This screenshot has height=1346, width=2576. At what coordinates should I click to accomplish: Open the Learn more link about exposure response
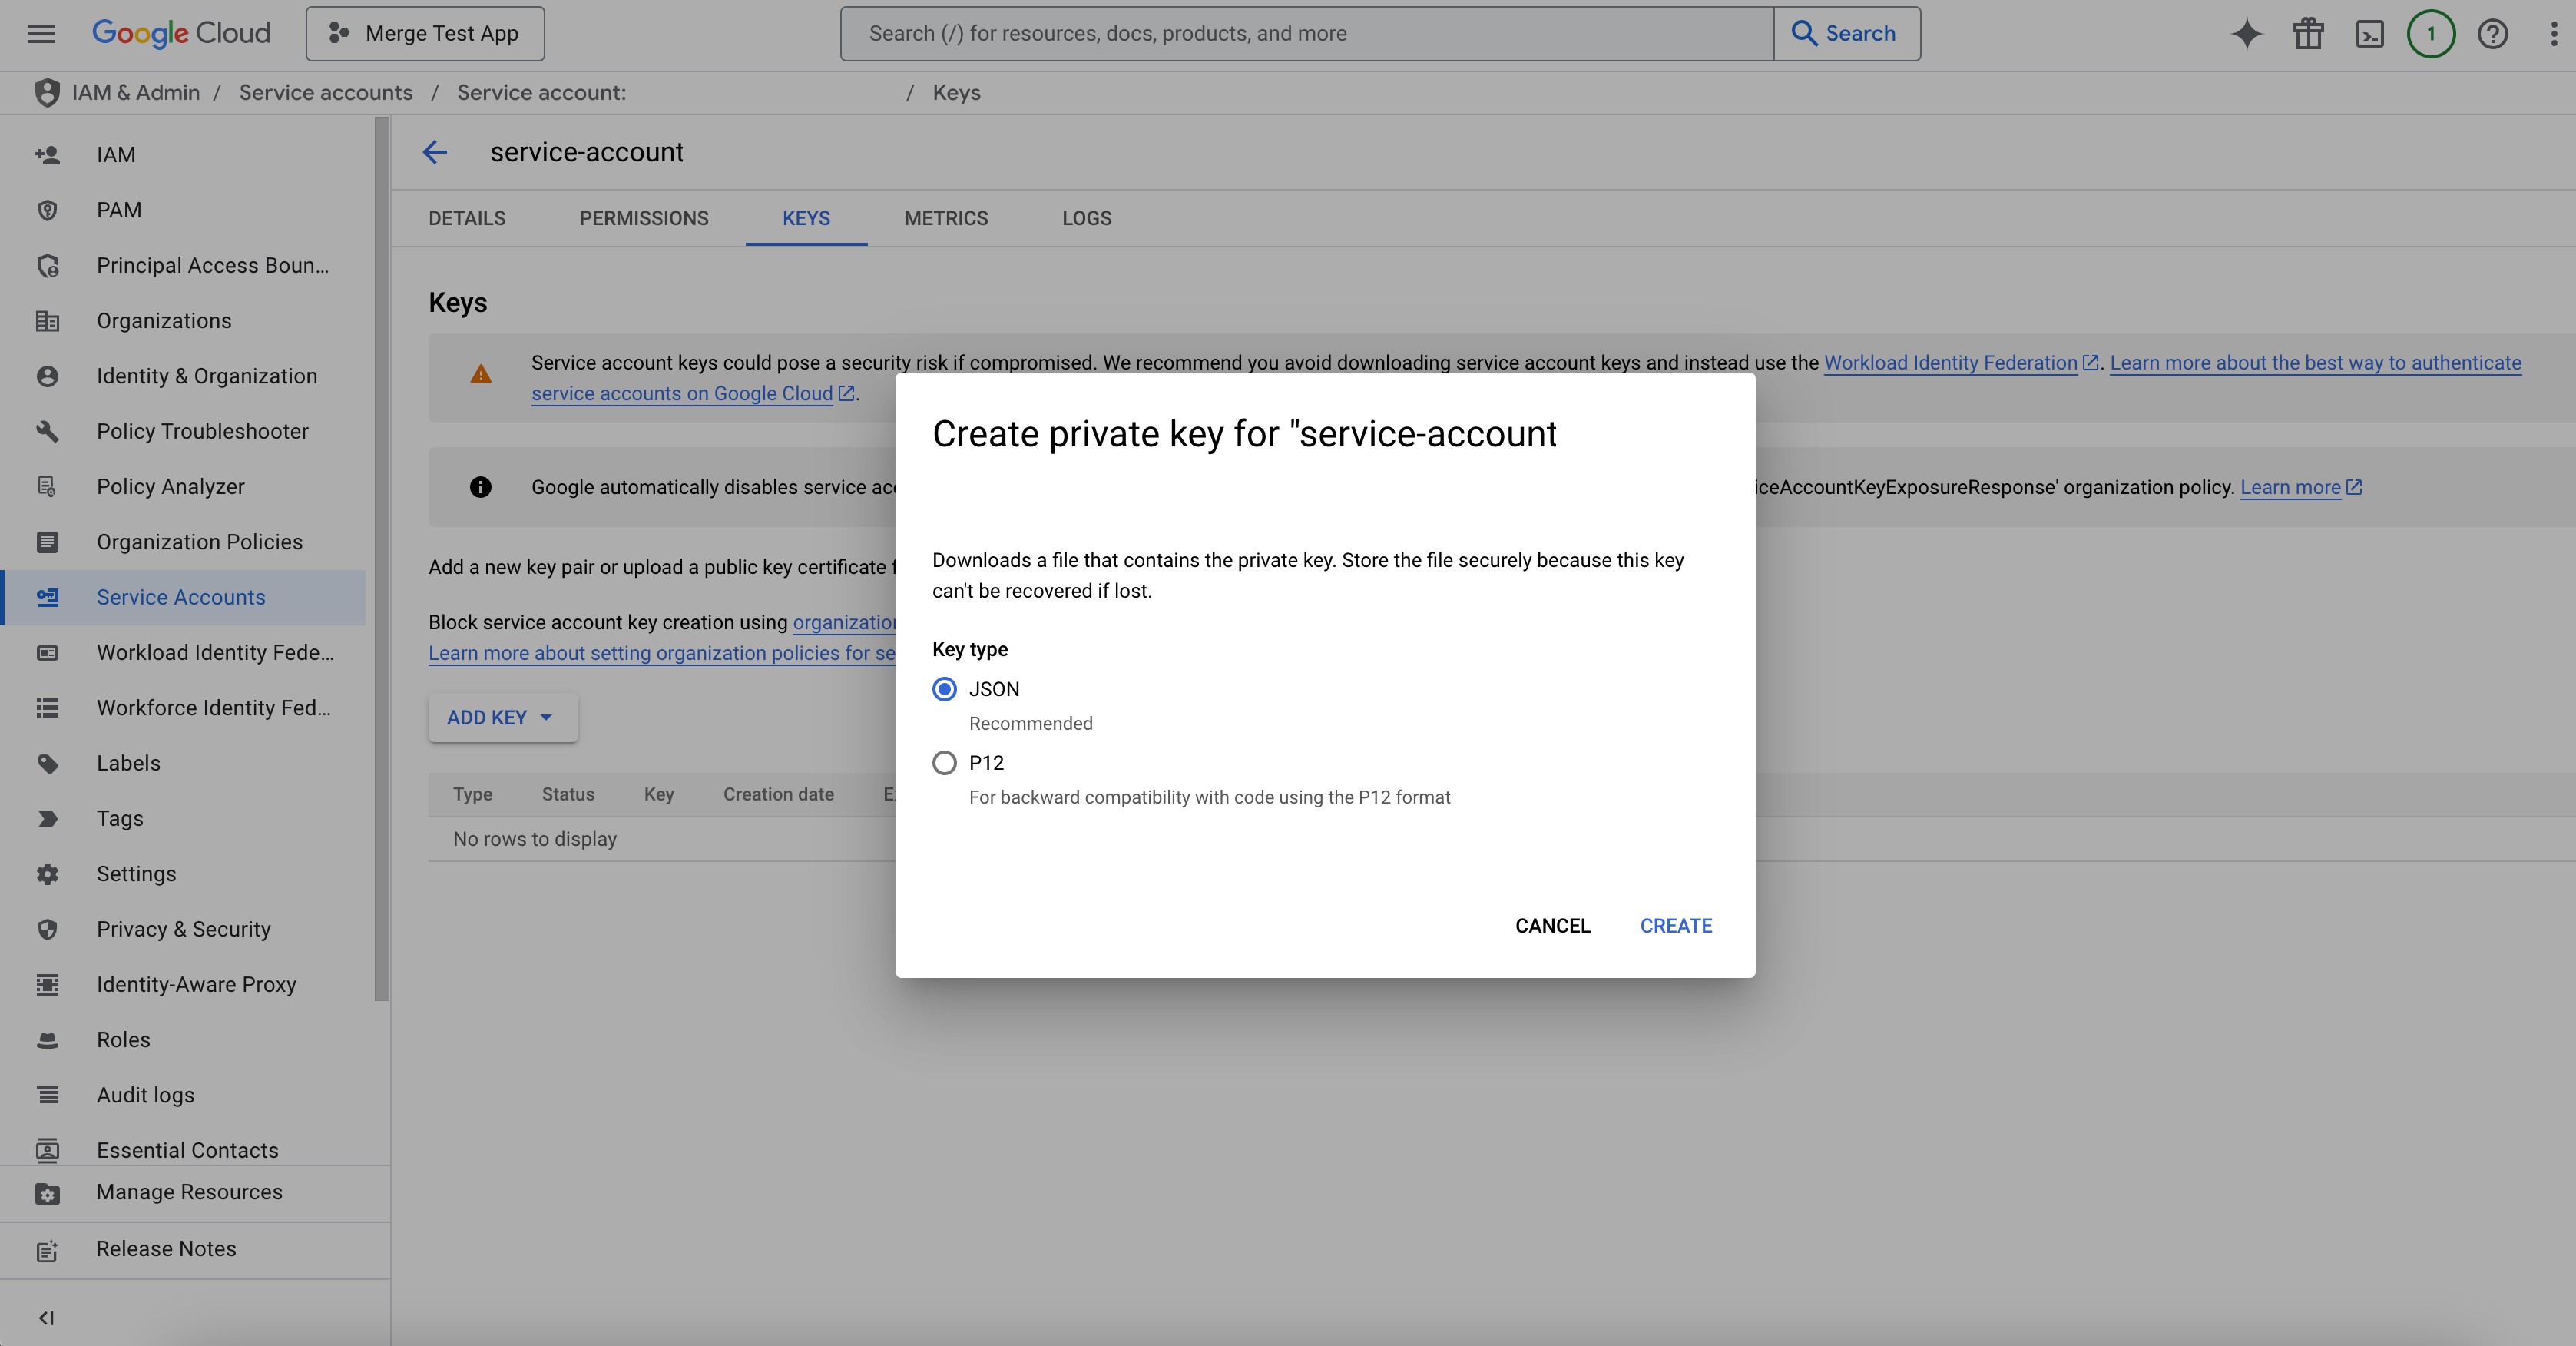(2290, 487)
